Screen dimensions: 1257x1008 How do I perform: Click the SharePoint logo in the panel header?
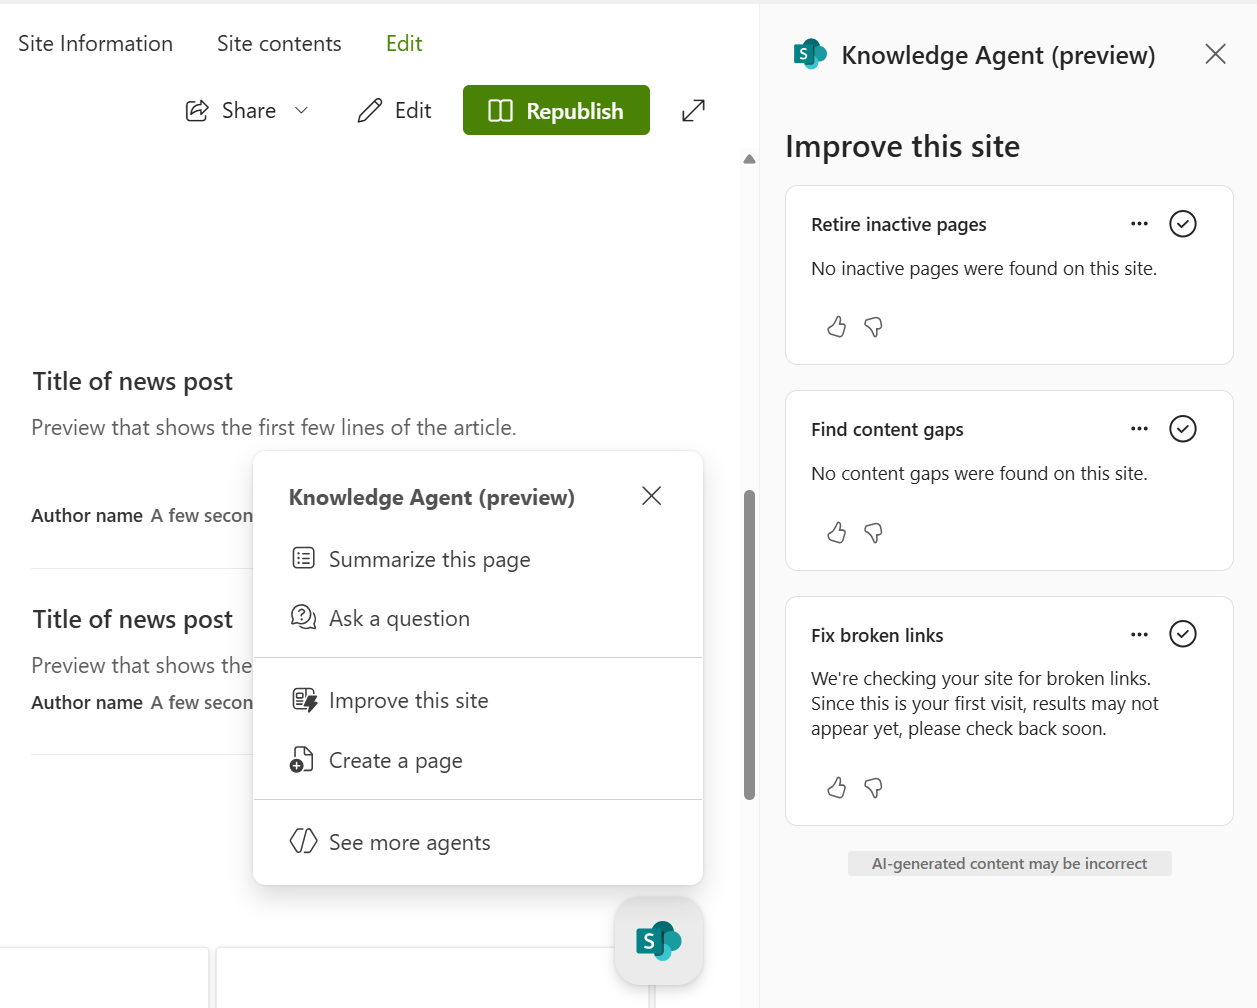coord(809,54)
